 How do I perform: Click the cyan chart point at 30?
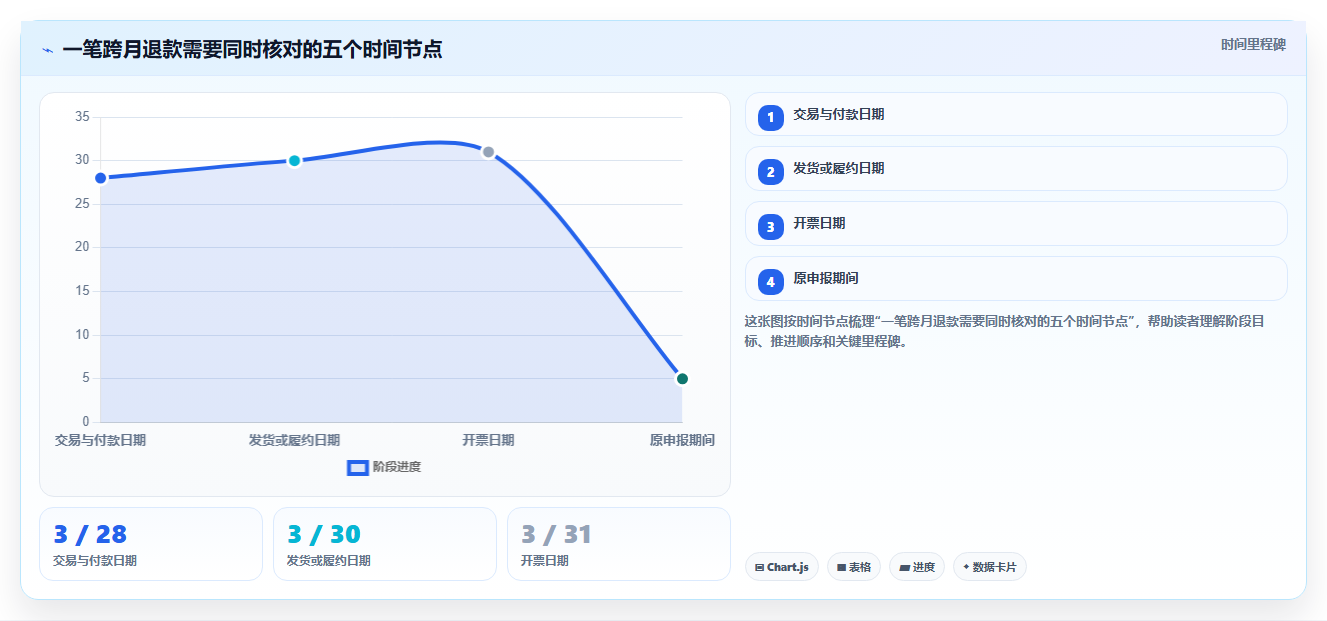[294, 161]
